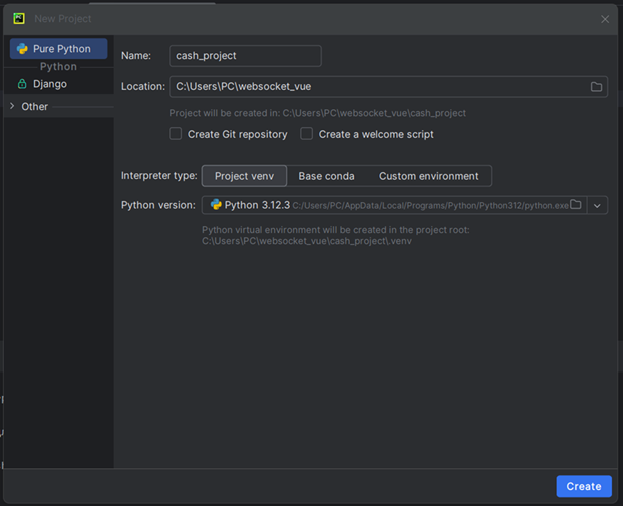Click the PyCharm logo icon in title bar

19,19
